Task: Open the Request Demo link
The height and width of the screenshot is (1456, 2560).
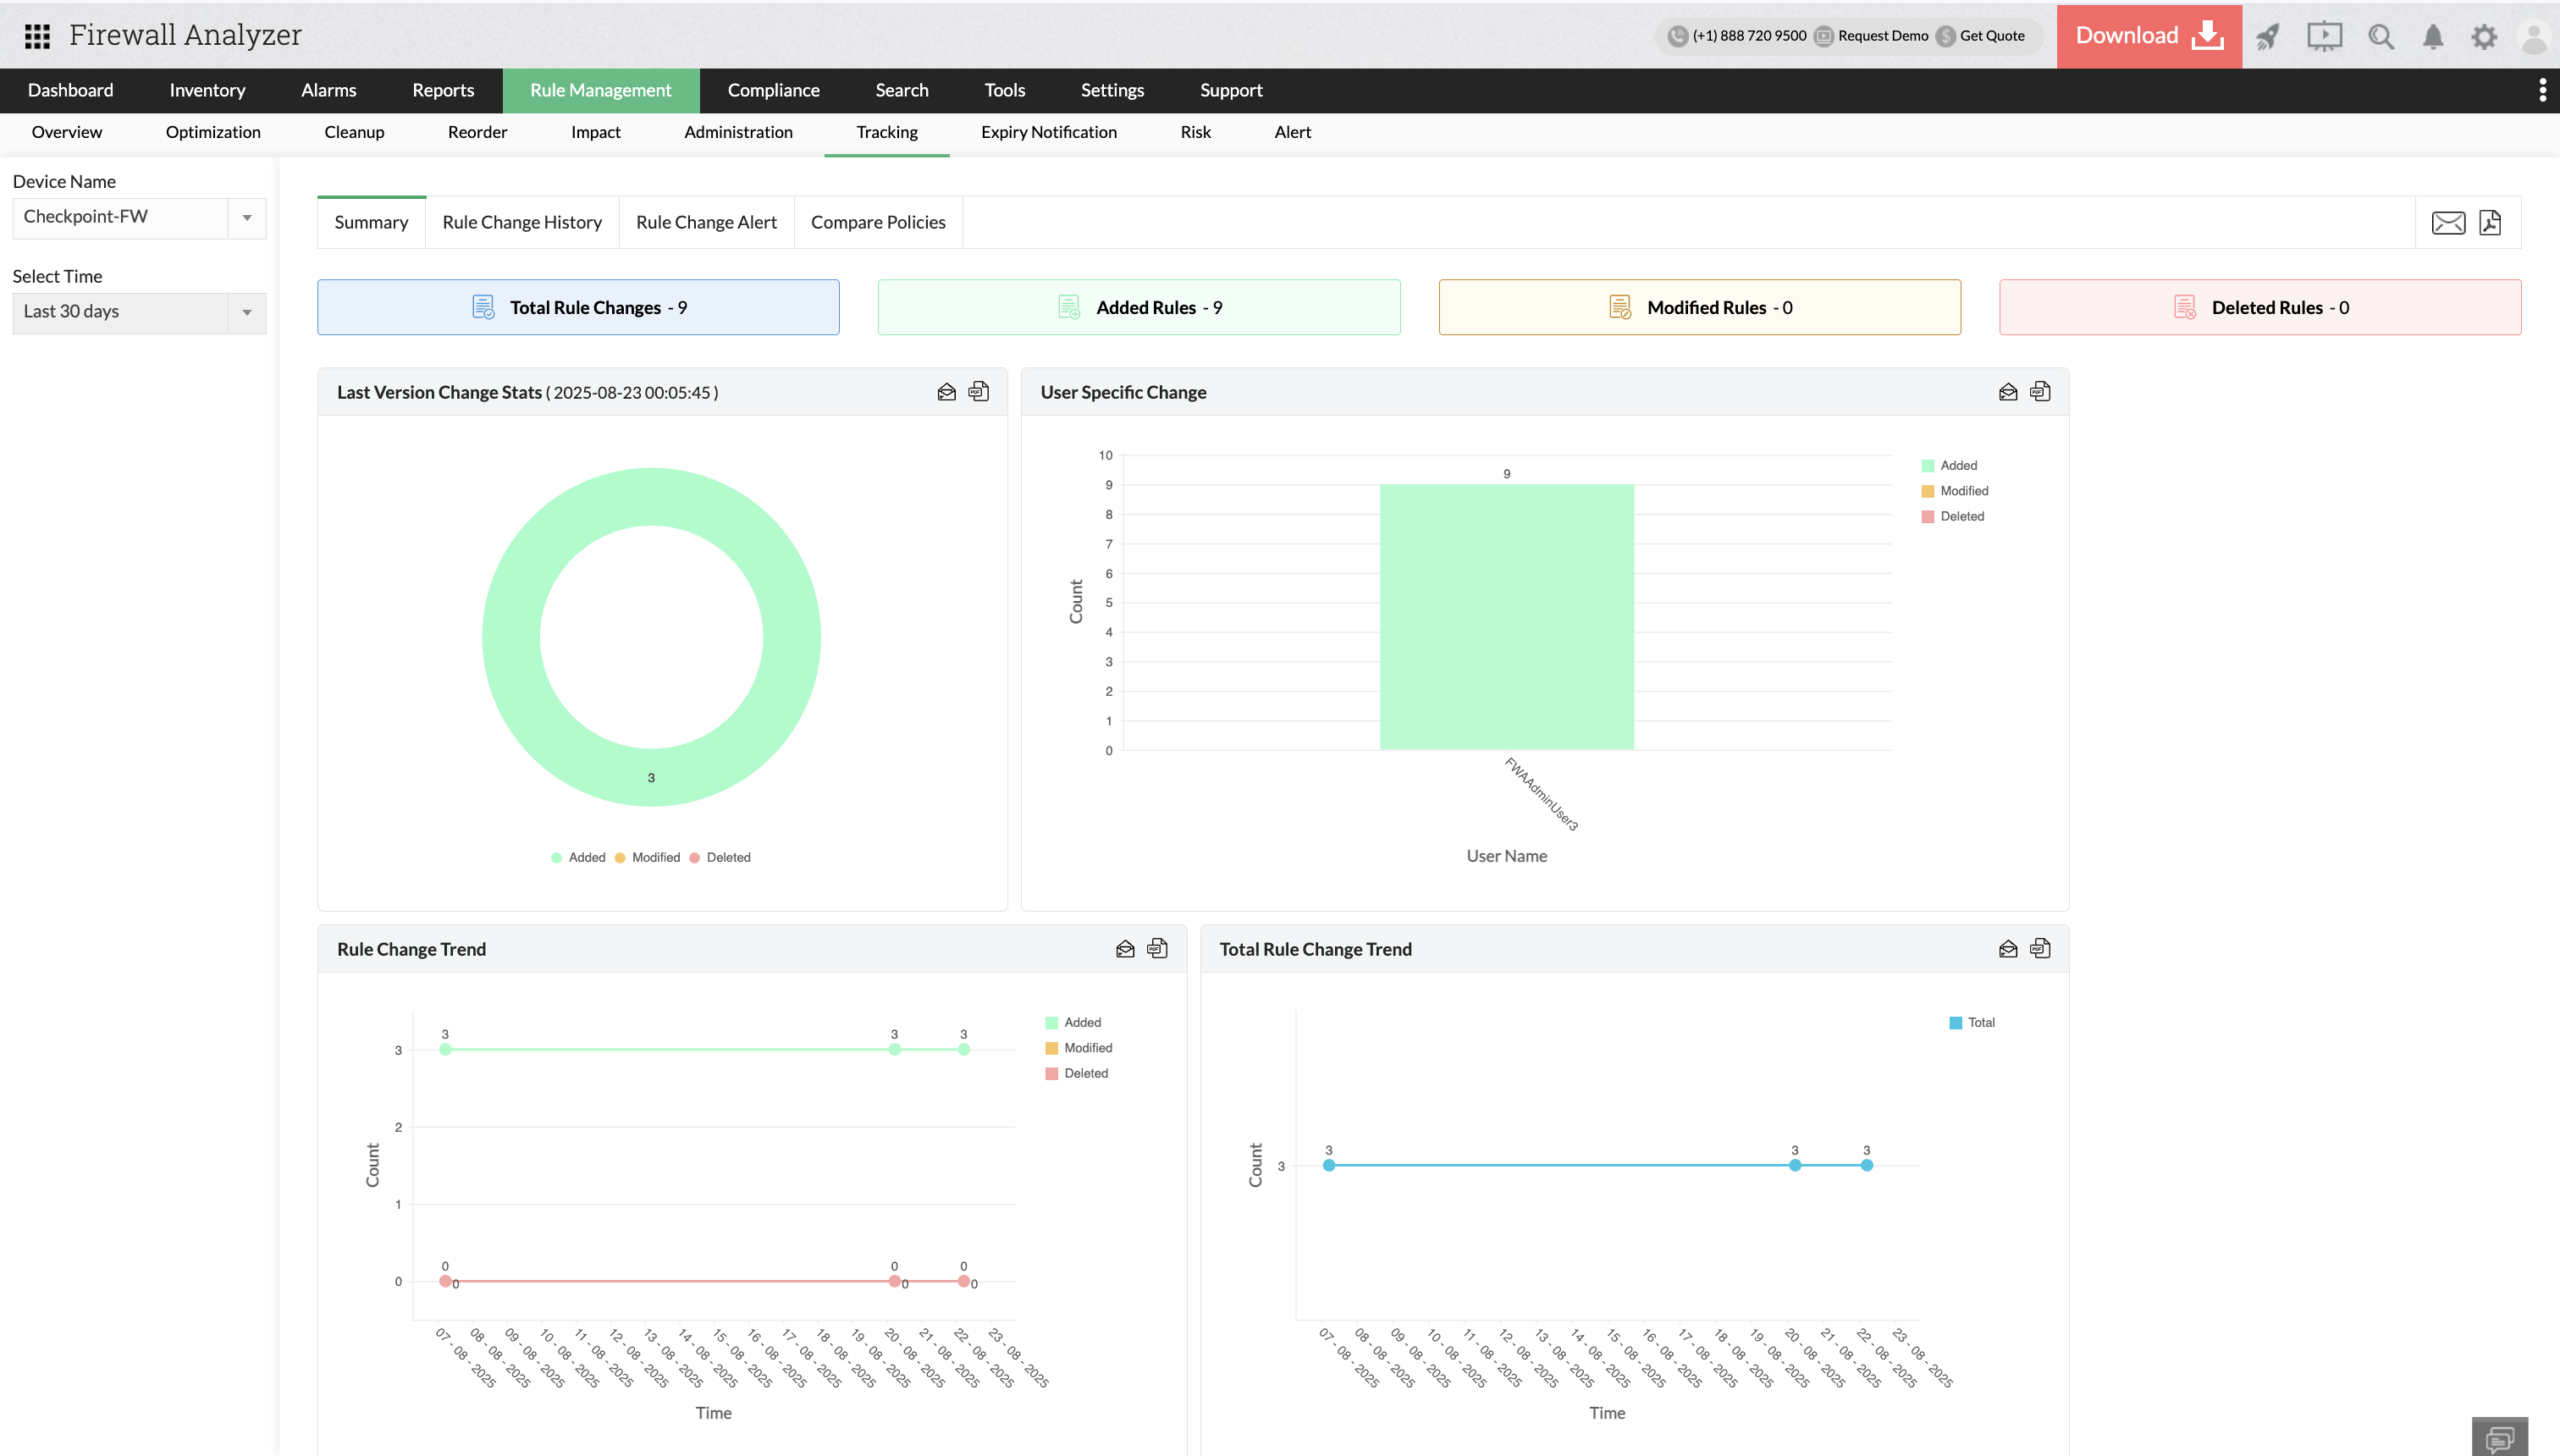Action: coord(1883,35)
